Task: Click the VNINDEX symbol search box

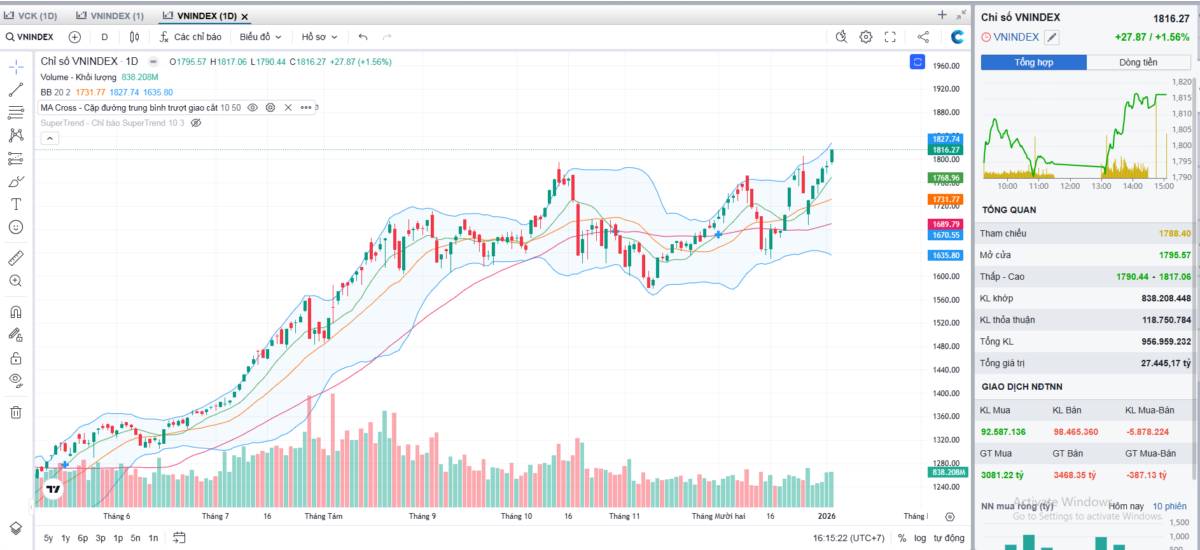Action: pyautogui.click(x=30, y=37)
